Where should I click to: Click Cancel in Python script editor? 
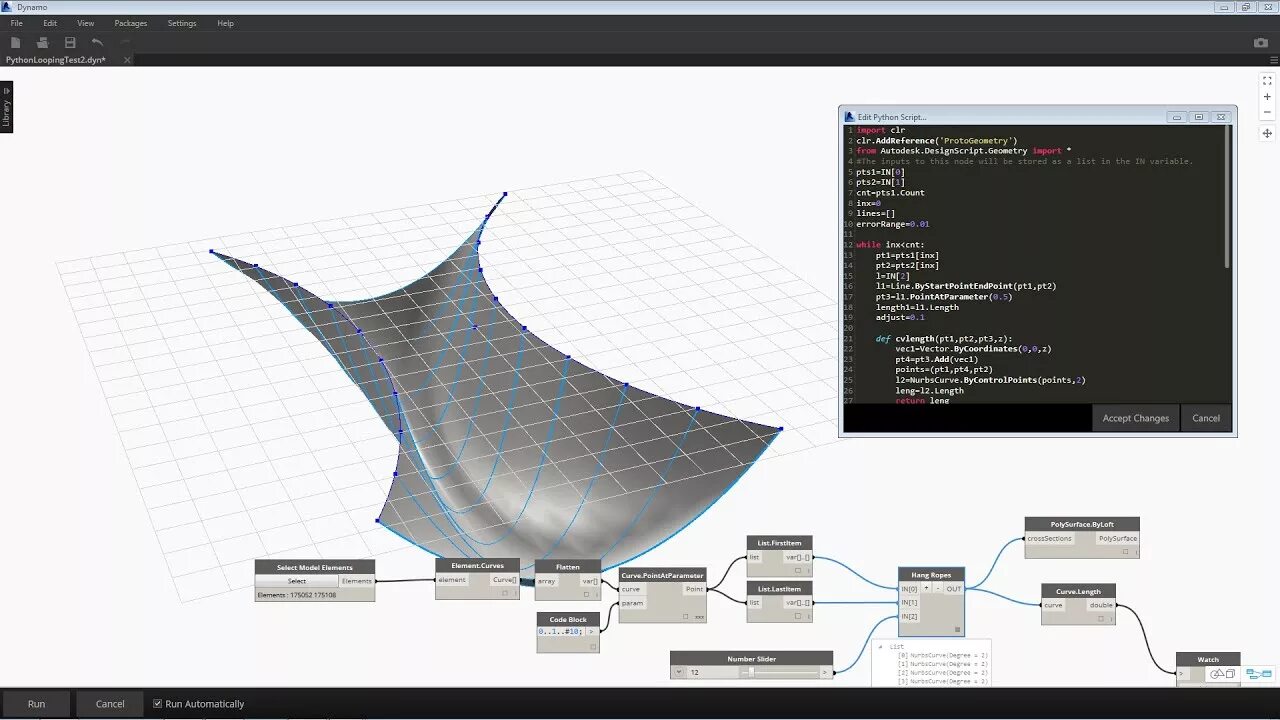1206,418
